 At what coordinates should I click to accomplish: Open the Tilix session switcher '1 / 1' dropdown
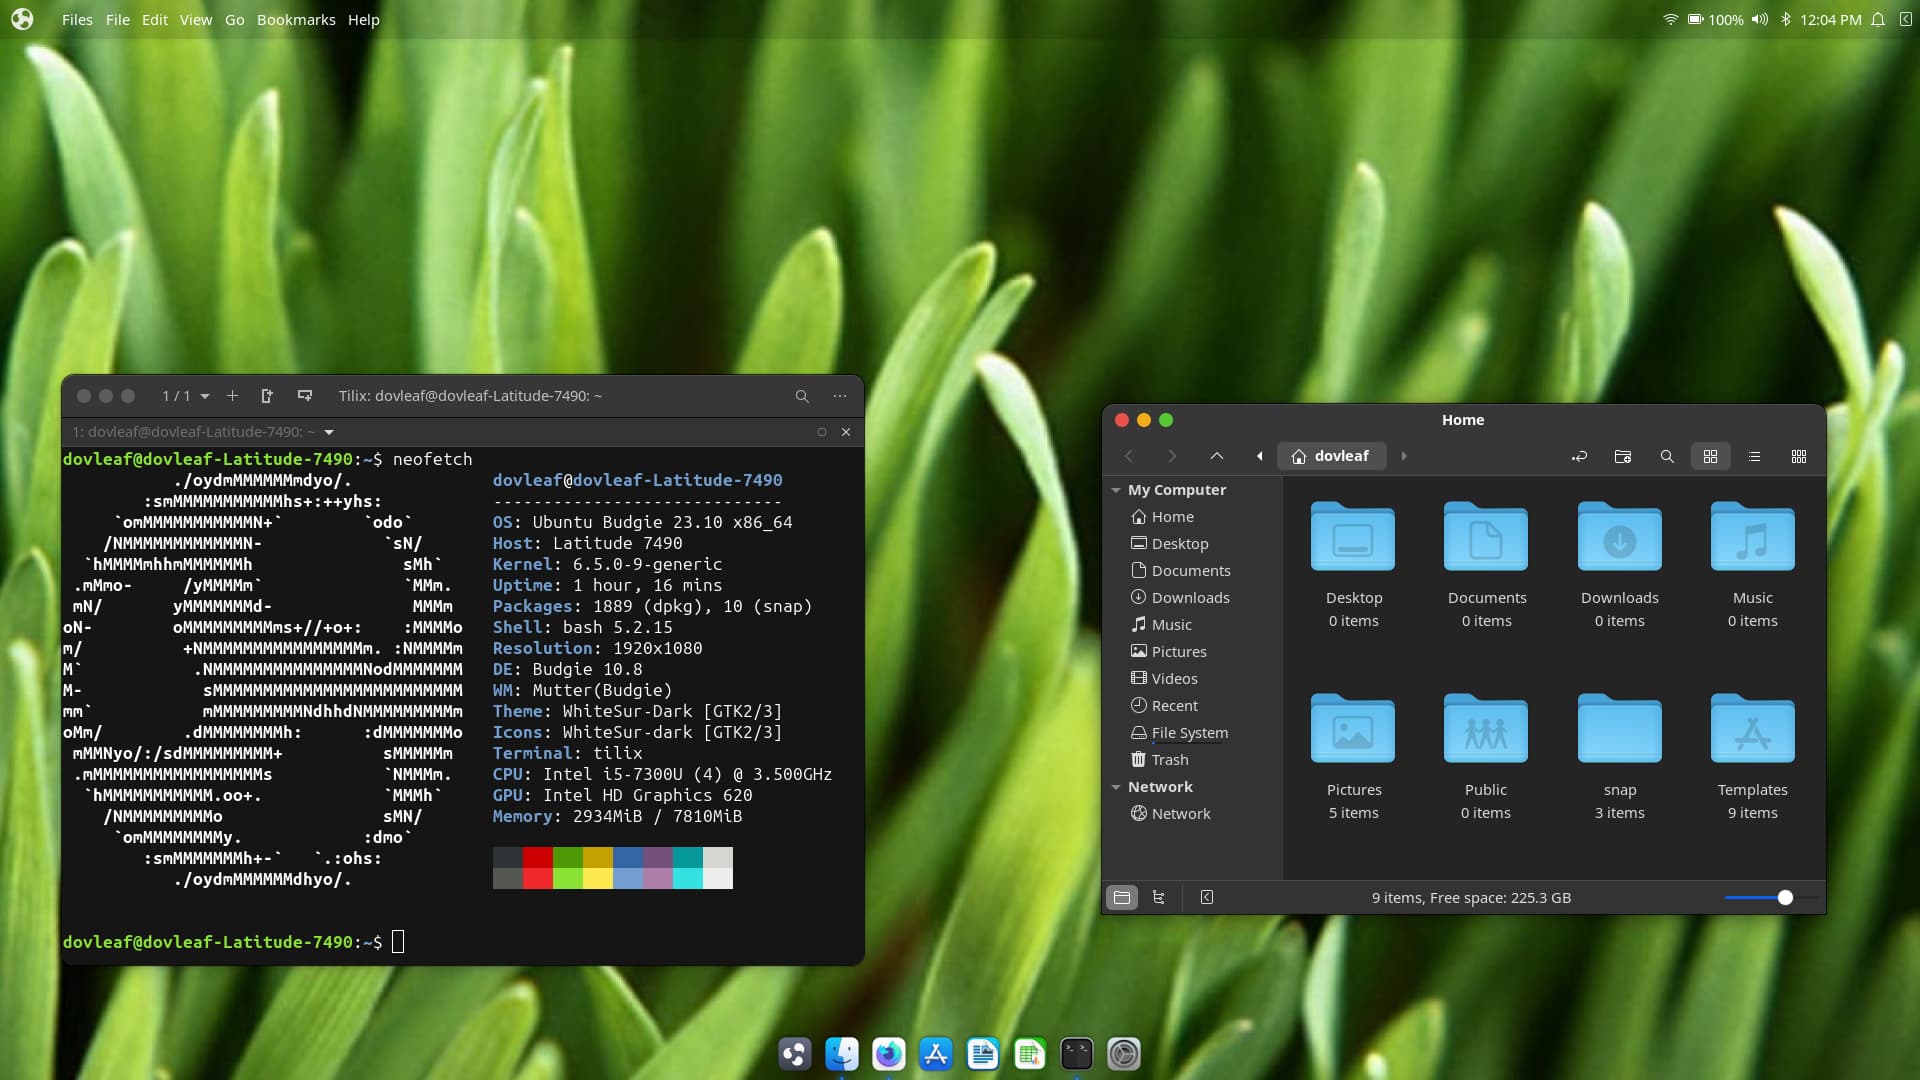tap(186, 396)
